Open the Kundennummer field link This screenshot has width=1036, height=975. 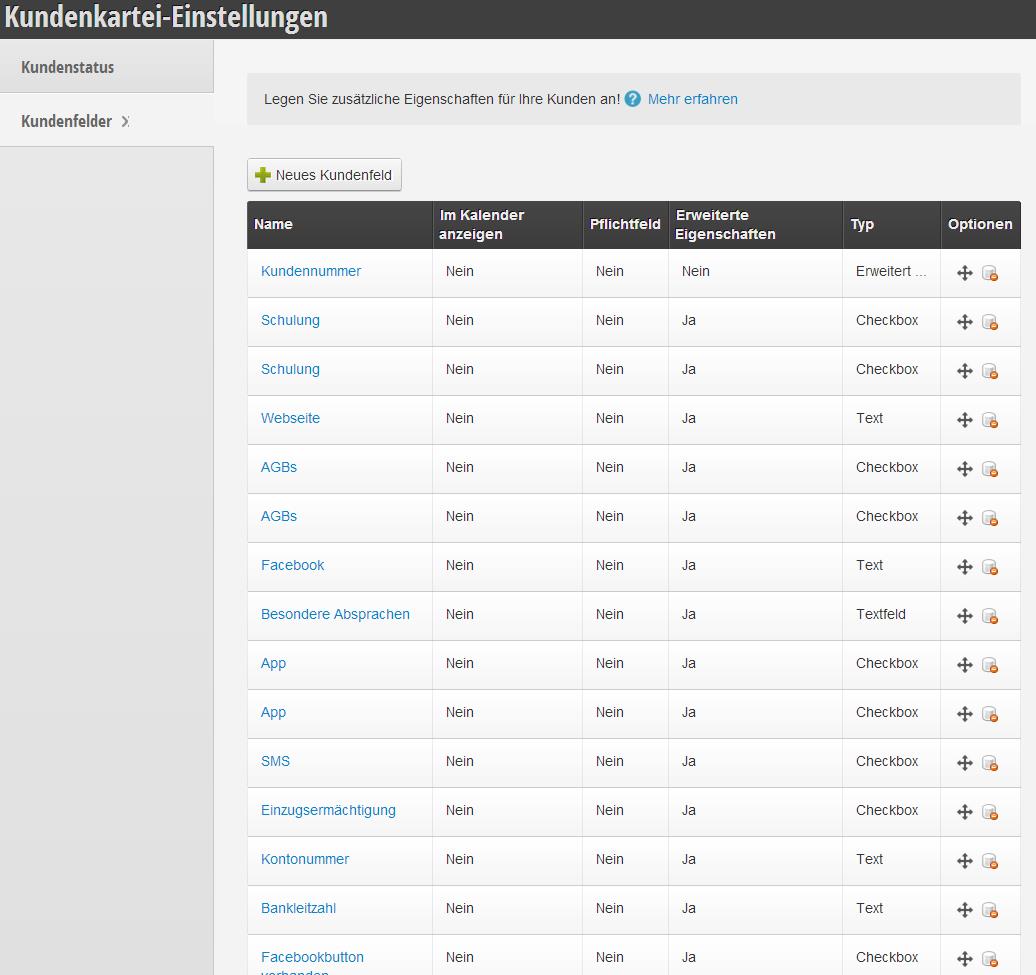311,271
